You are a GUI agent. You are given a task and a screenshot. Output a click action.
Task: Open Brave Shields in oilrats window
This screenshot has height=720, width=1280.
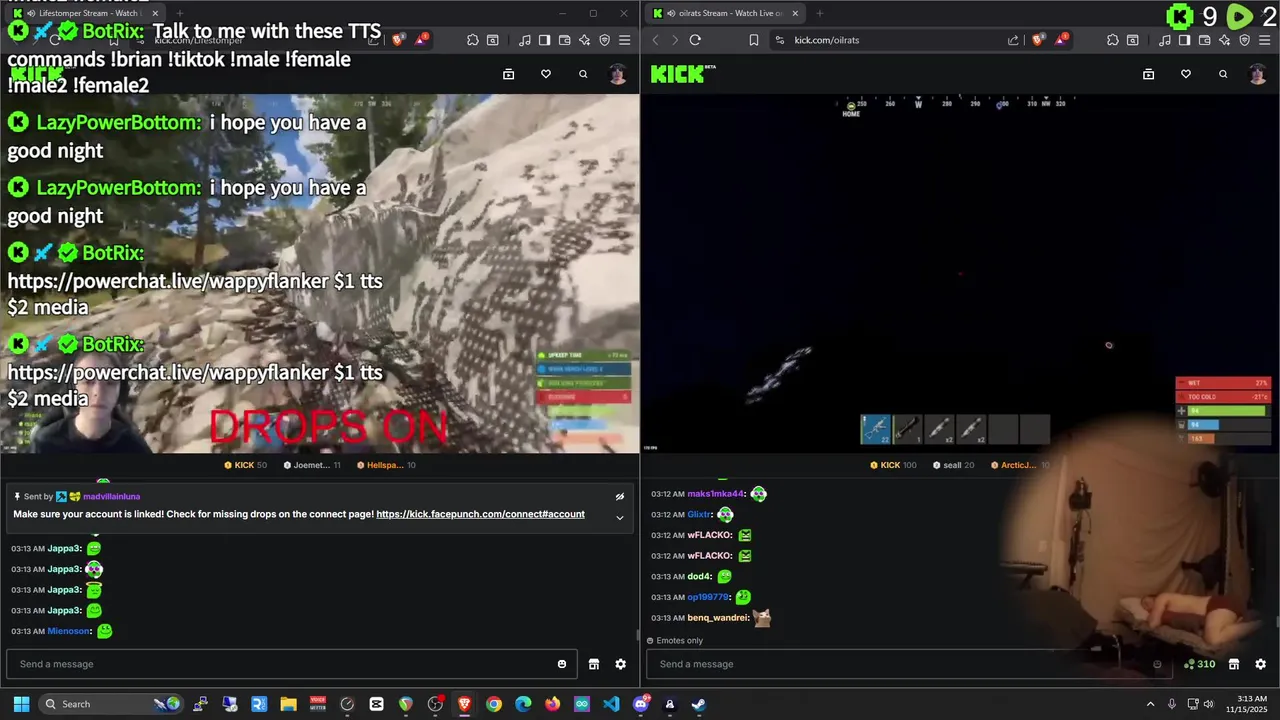(1038, 40)
